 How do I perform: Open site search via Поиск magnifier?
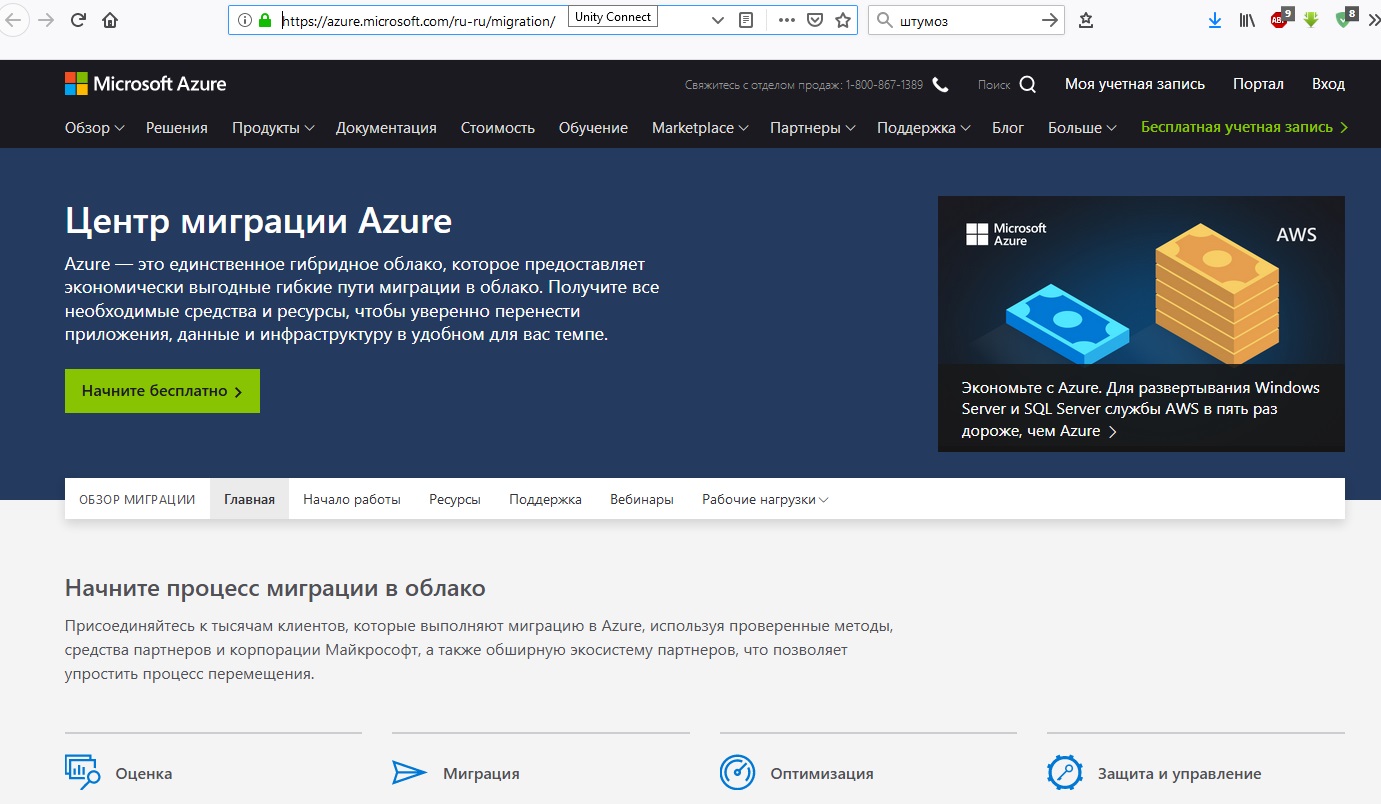point(1028,85)
